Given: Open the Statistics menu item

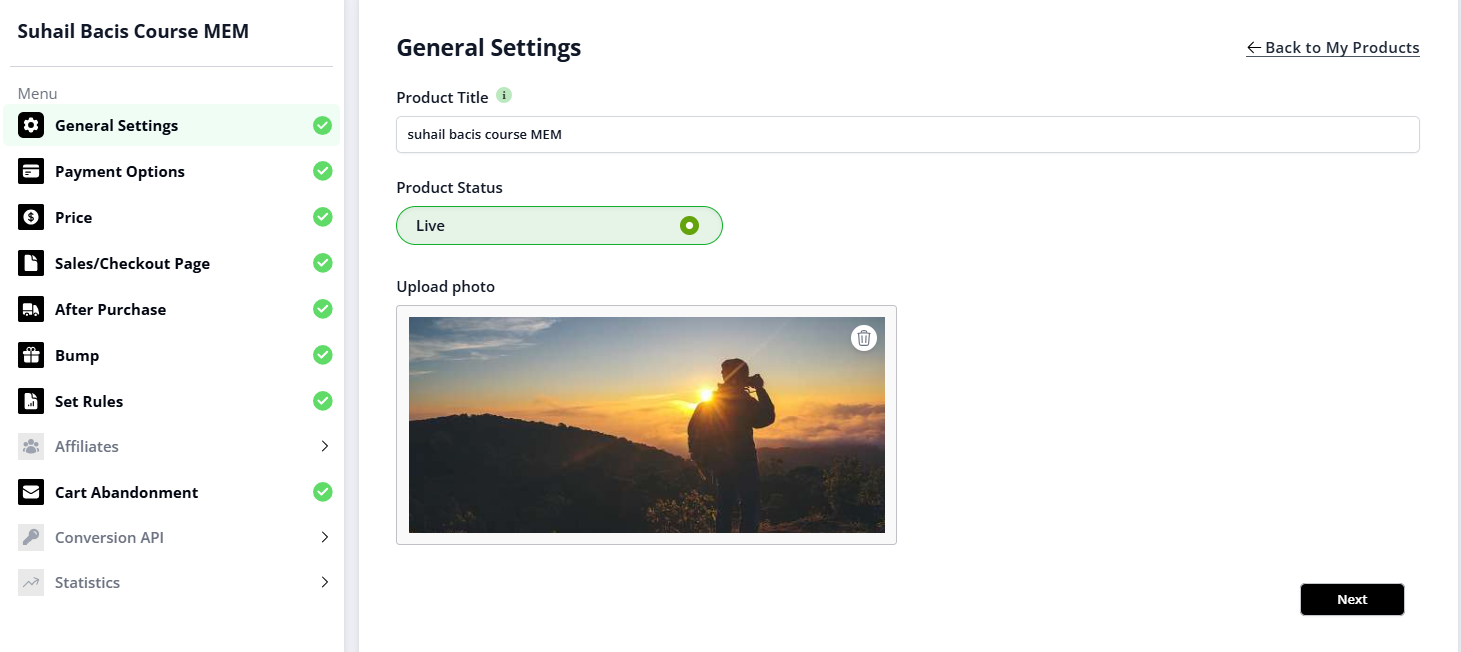Looking at the screenshot, I should pyautogui.click(x=171, y=582).
